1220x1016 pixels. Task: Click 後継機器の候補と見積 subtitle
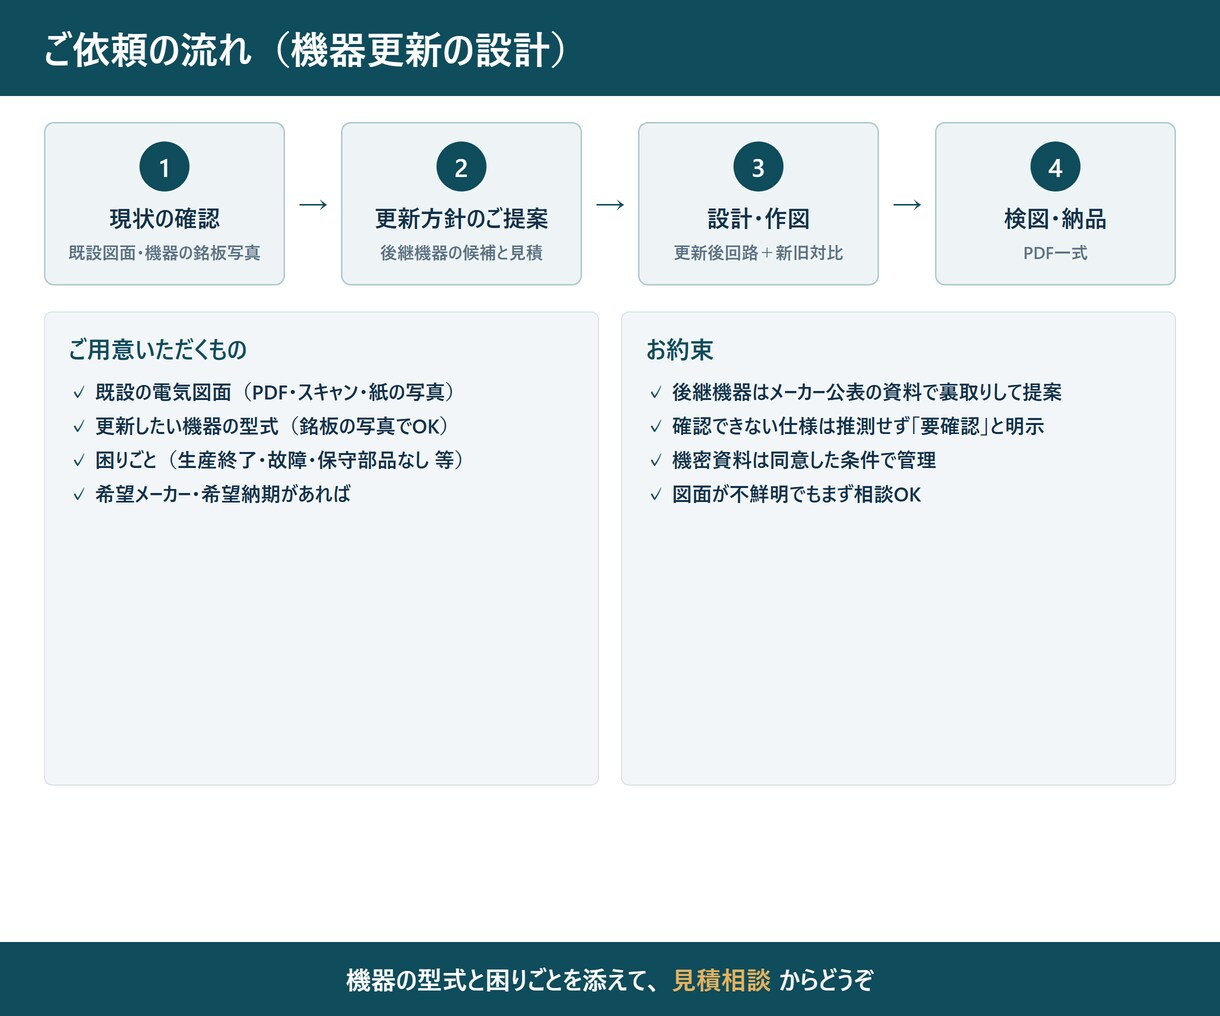tap(461, 253)
